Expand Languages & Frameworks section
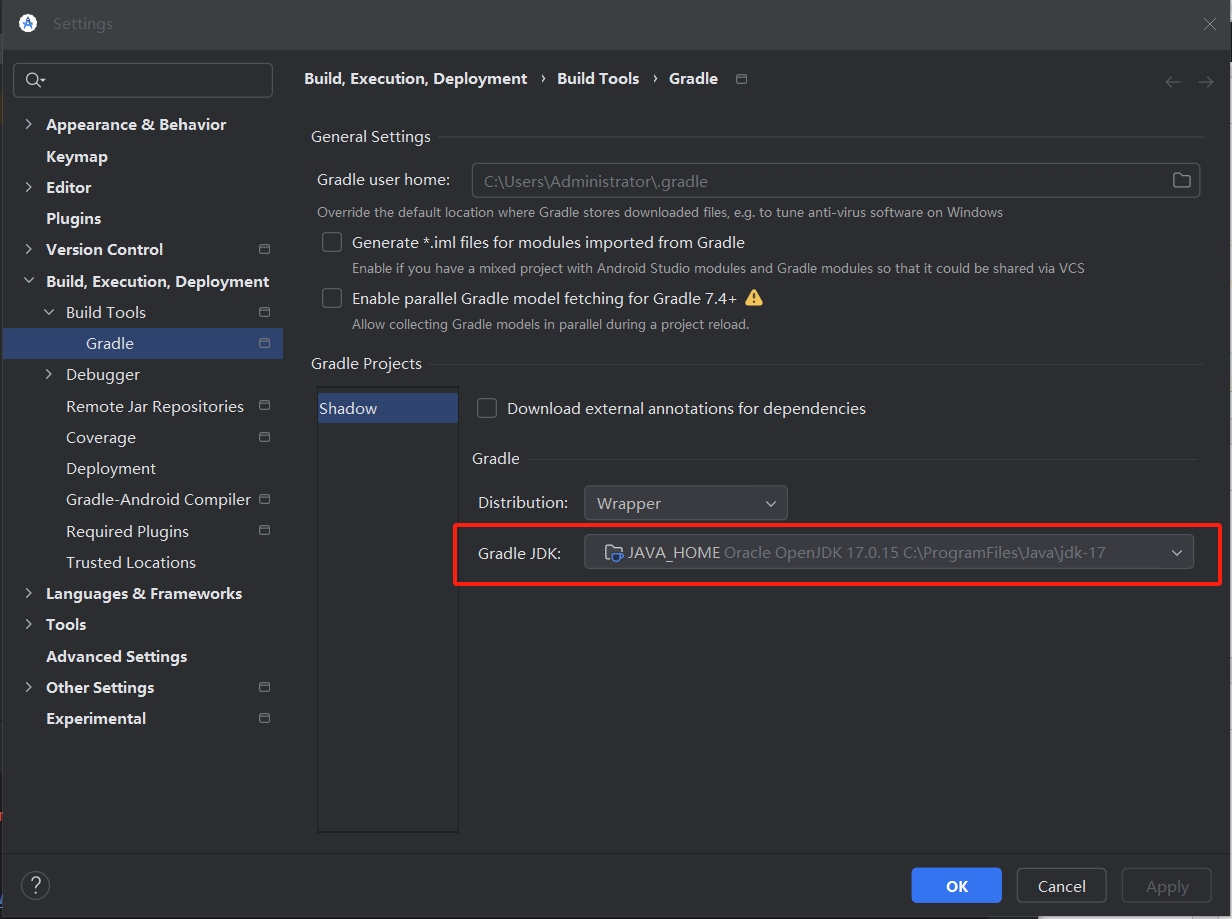The width and height of the screenshot is (1232, 919). (29, 593)
